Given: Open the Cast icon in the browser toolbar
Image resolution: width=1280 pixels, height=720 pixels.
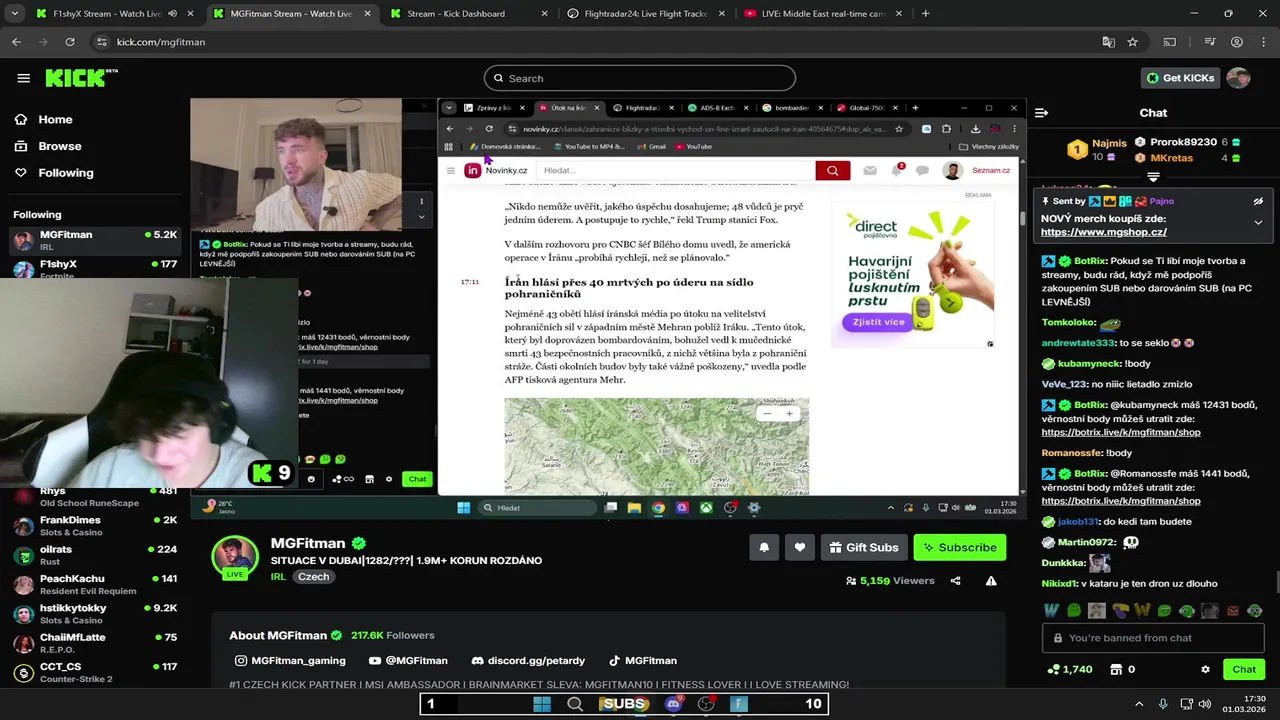Looking at the screenshot, I should pyautogui.click(x=1169, y=42).
